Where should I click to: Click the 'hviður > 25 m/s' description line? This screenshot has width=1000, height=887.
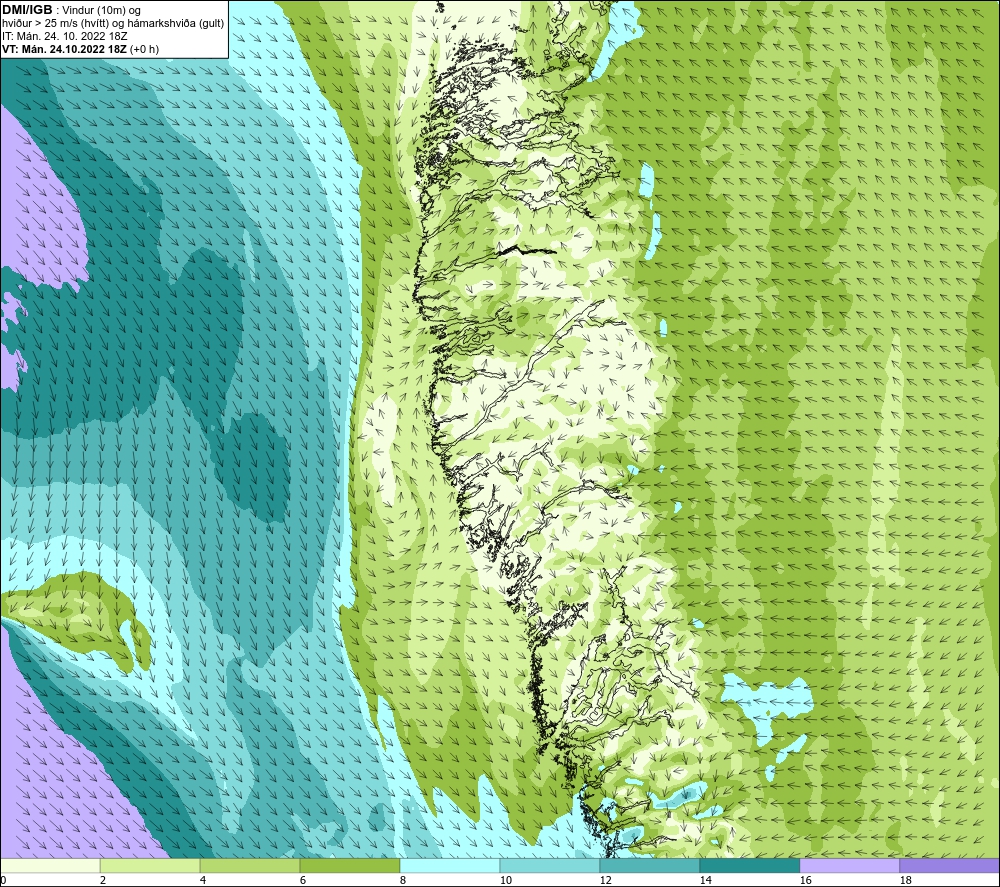pos(114,24)
